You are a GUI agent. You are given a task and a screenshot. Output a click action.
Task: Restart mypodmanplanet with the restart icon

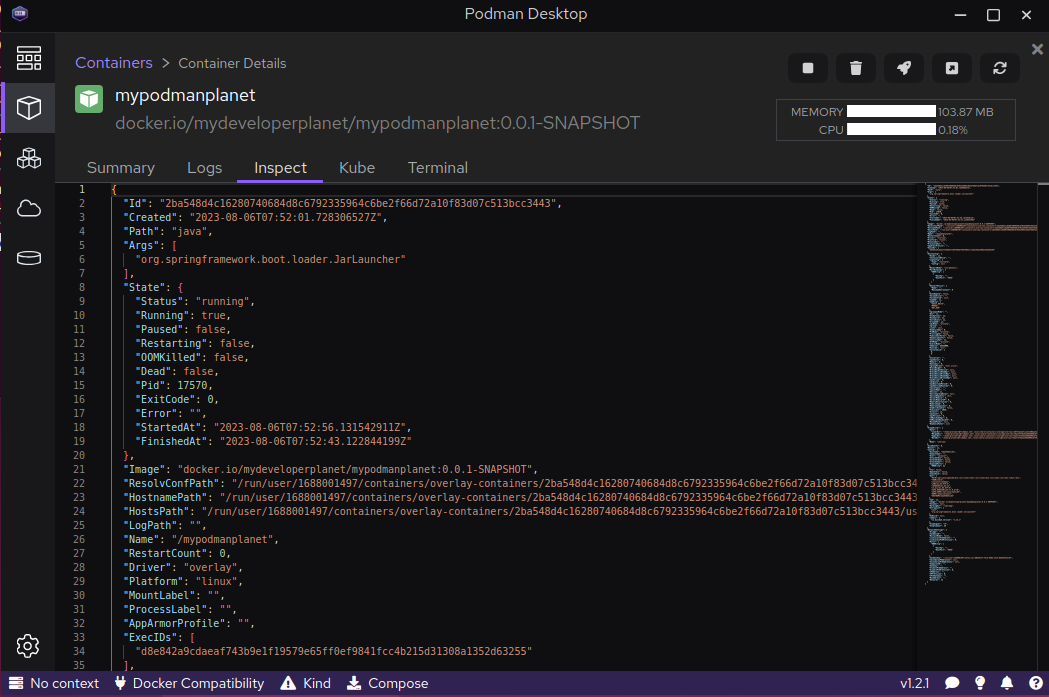pyautogui.click(x=999, y=68)
